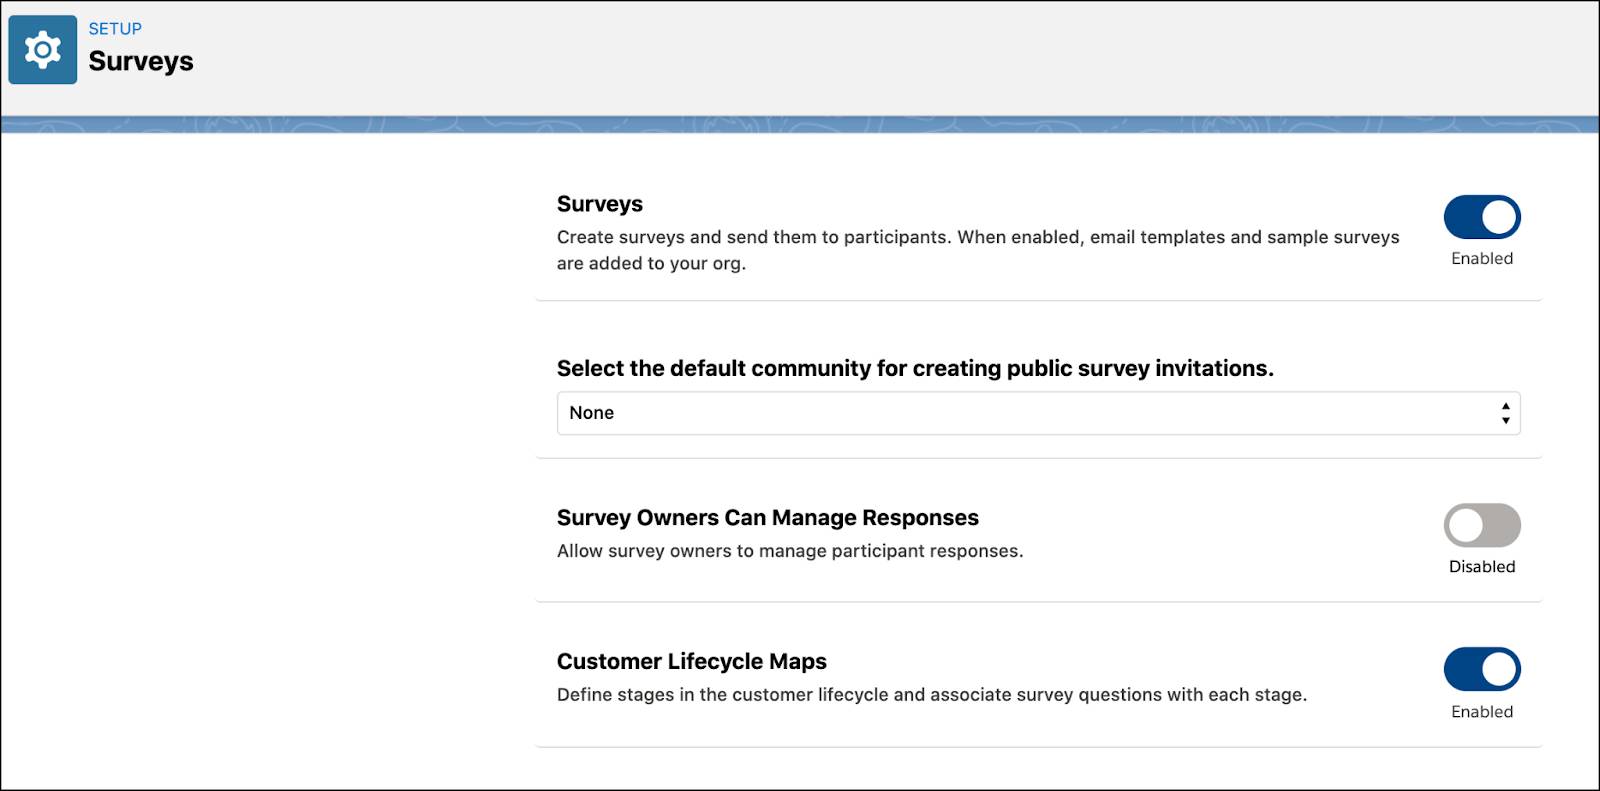This screenshot has height=791, width=1600.
Task: Click 'Create surveys and send them' description
Action: [978, 250]
